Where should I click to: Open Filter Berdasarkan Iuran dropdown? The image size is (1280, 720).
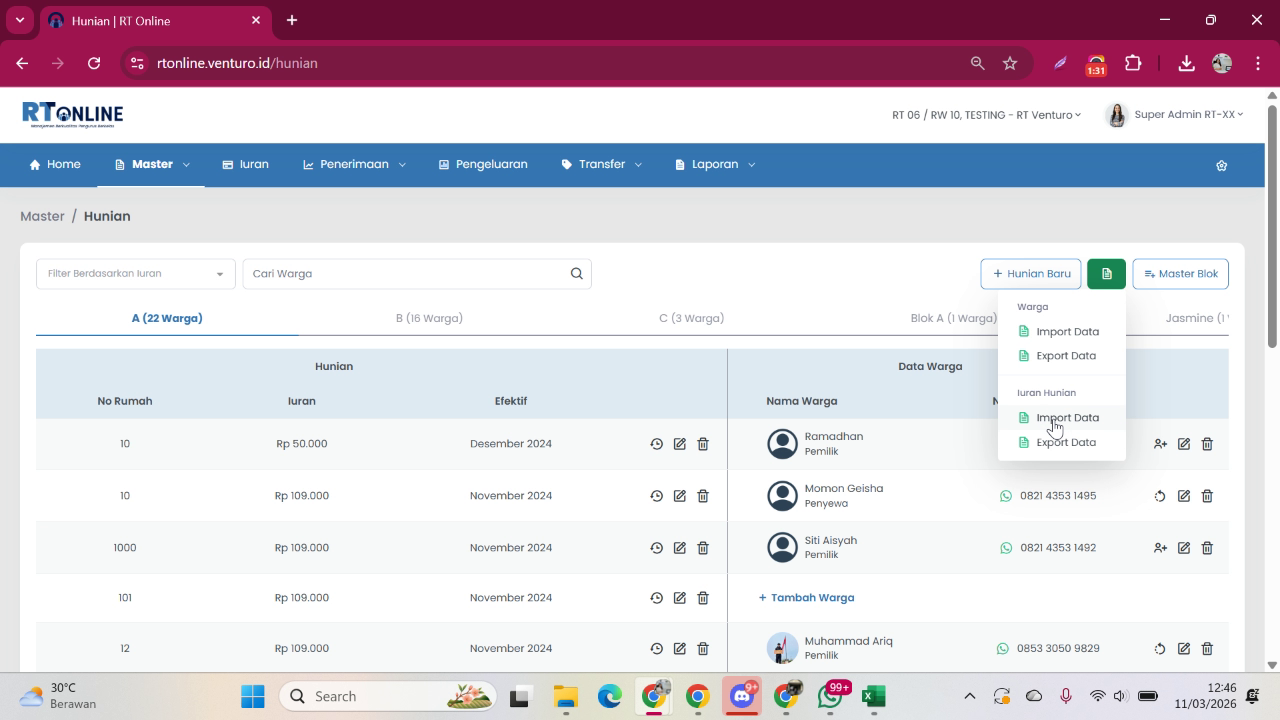[136, 274]
